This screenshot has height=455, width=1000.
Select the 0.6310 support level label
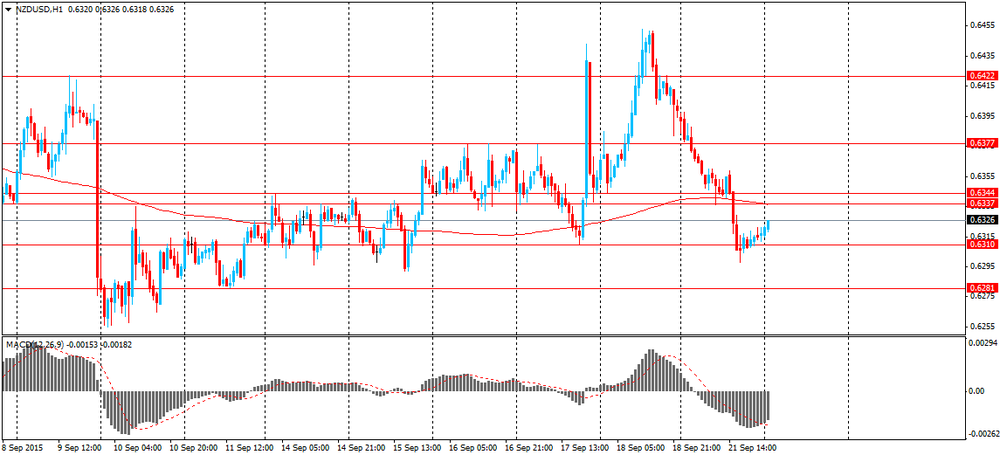point(980,244)
